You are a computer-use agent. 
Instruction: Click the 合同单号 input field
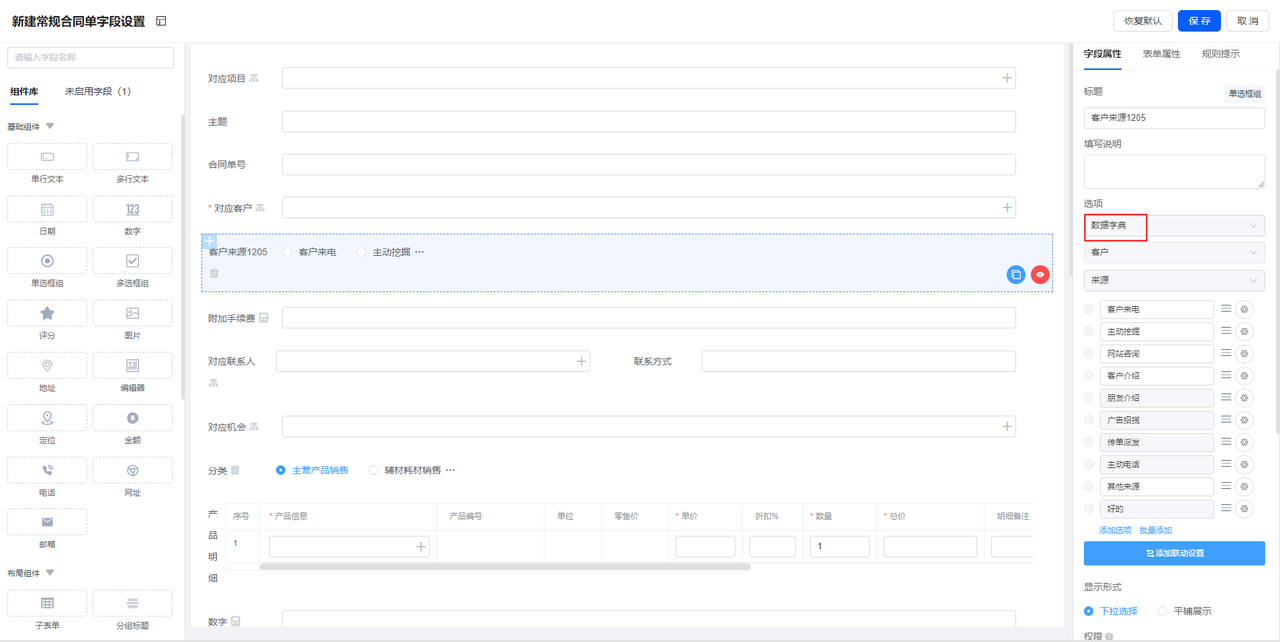(x=648, y=164)
